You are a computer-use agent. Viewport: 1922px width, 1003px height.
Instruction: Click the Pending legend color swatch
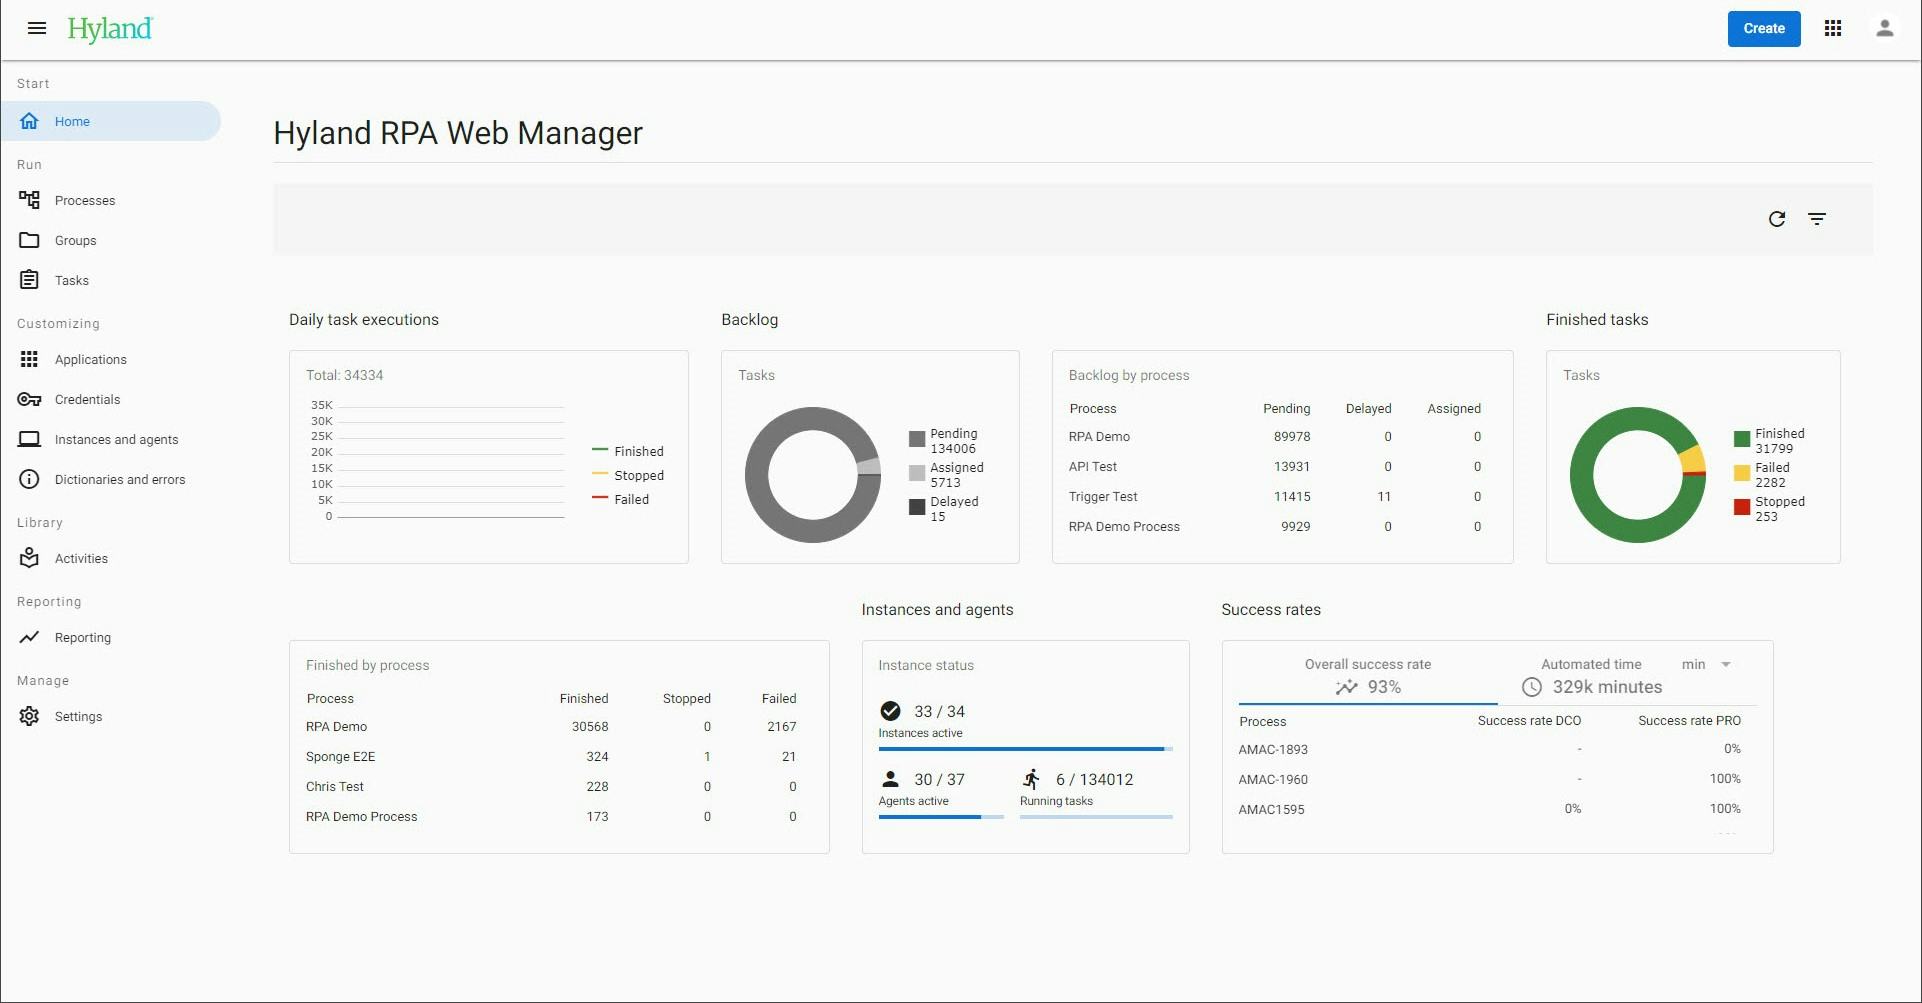click(x=917, y=439)
